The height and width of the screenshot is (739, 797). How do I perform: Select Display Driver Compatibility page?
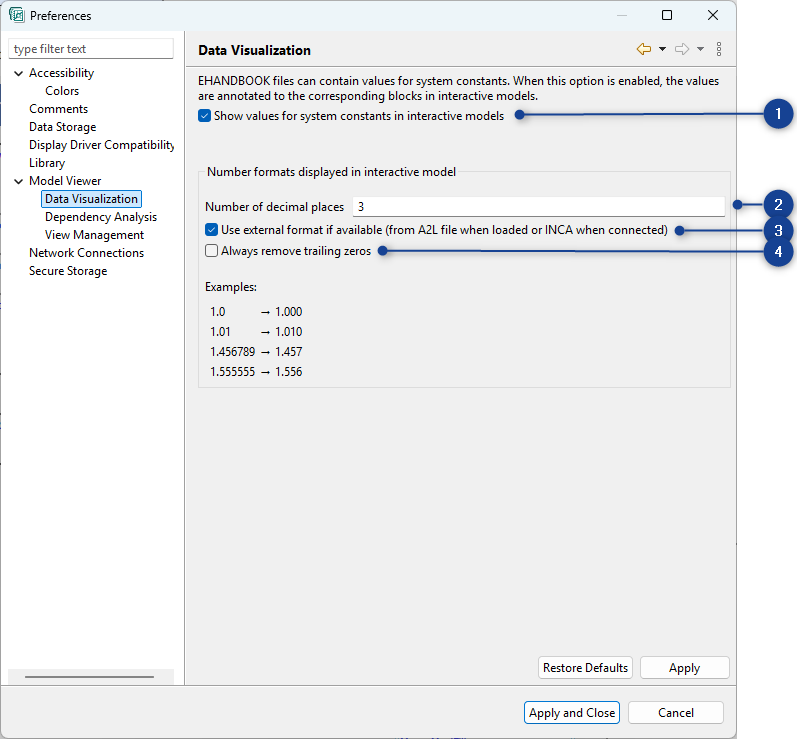click(102, 145)
